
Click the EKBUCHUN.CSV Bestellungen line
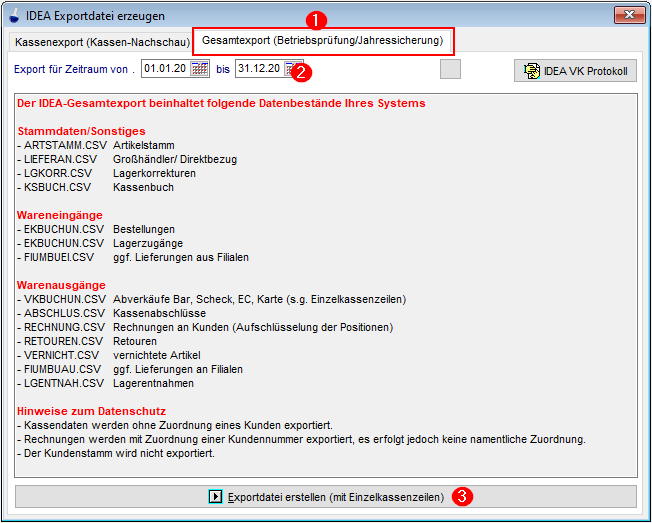pyautogui.click(x=96, y=229)
